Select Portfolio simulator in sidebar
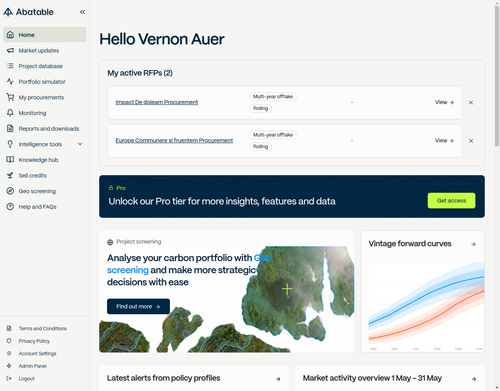 click(45, 82)
